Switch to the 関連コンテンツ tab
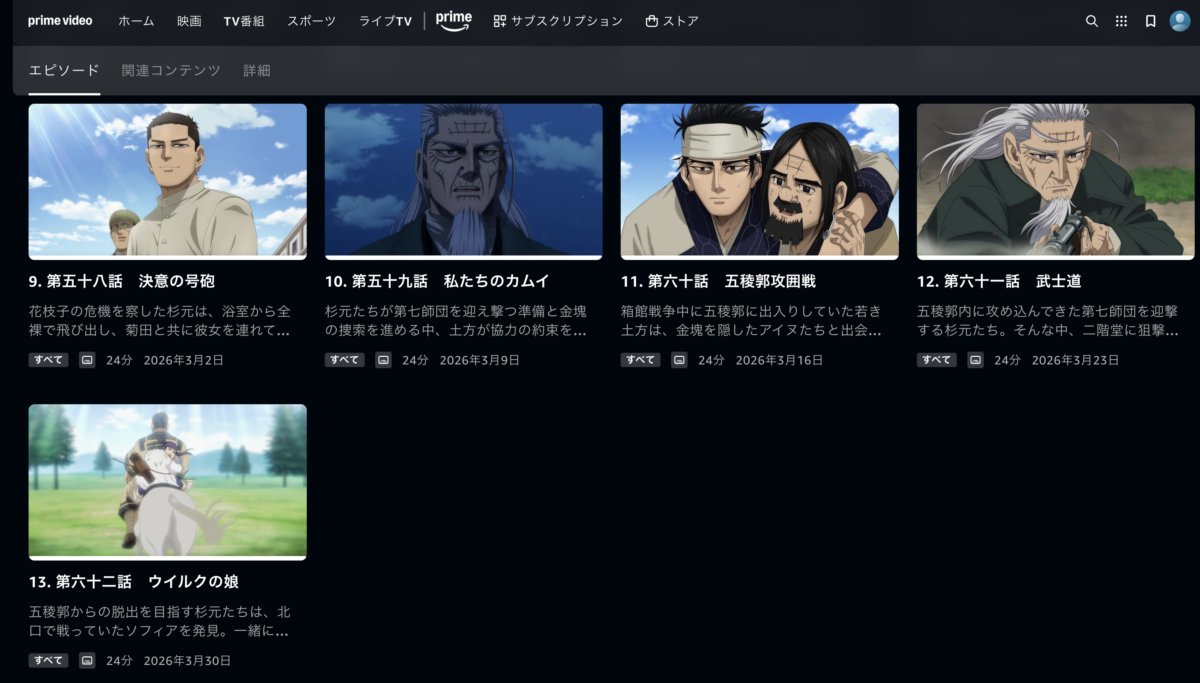 [171, 70]
